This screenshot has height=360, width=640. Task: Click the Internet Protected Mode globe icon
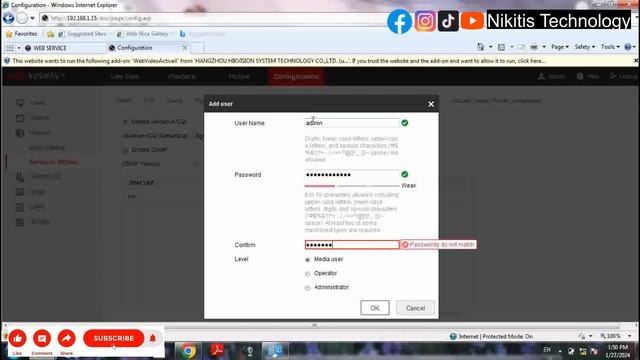click(453, 336)
